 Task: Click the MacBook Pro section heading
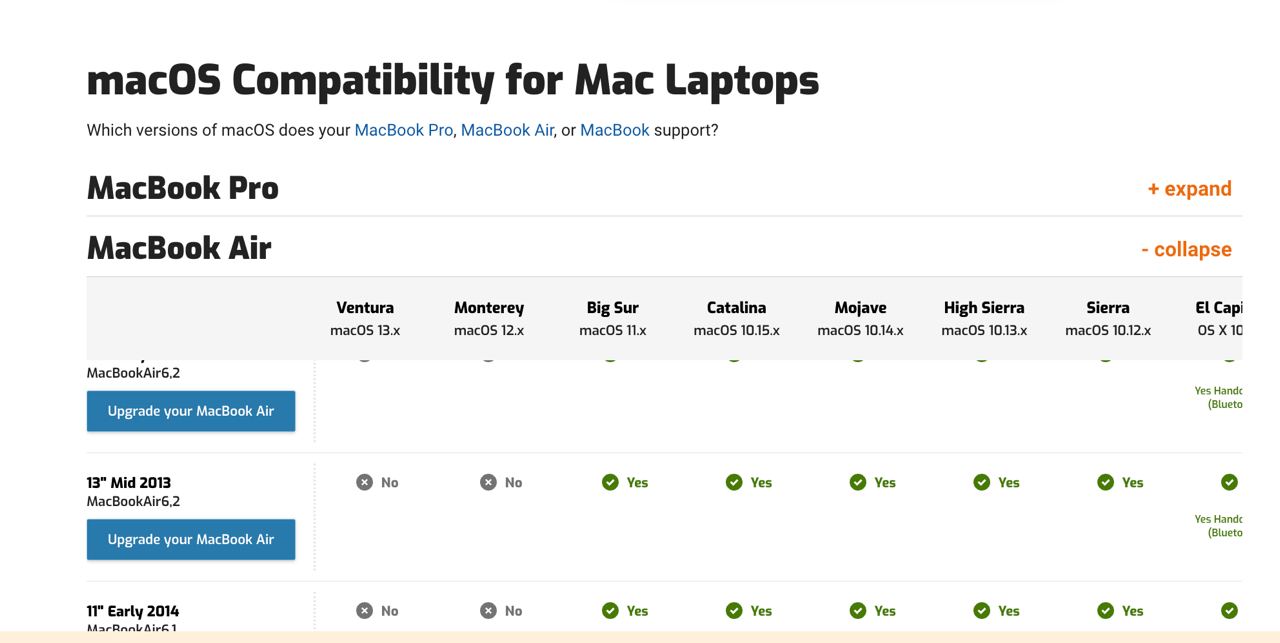(x=183, y=188)
